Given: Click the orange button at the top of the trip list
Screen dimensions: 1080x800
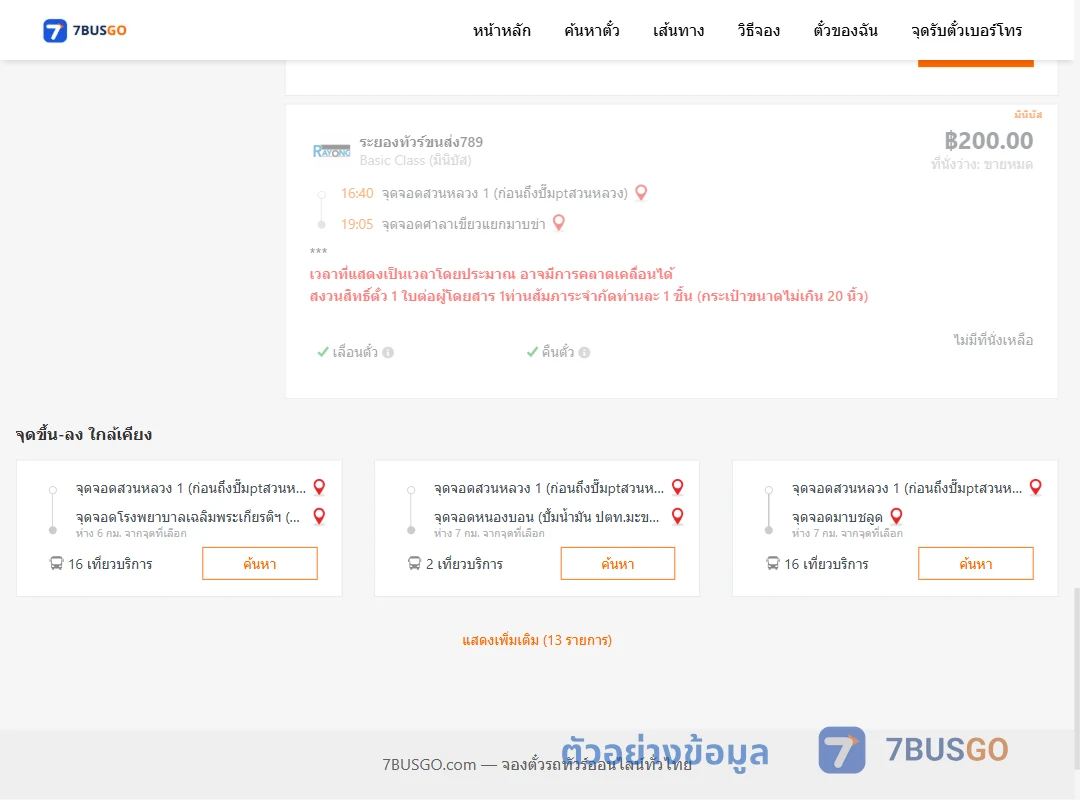Looking at the screenshot, I should coord(976,63).
